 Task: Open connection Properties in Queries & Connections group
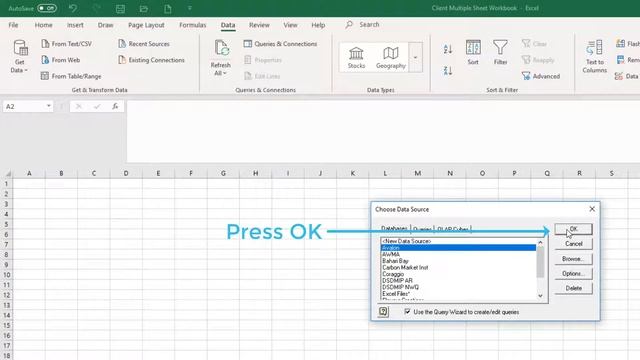pos(263,60)
